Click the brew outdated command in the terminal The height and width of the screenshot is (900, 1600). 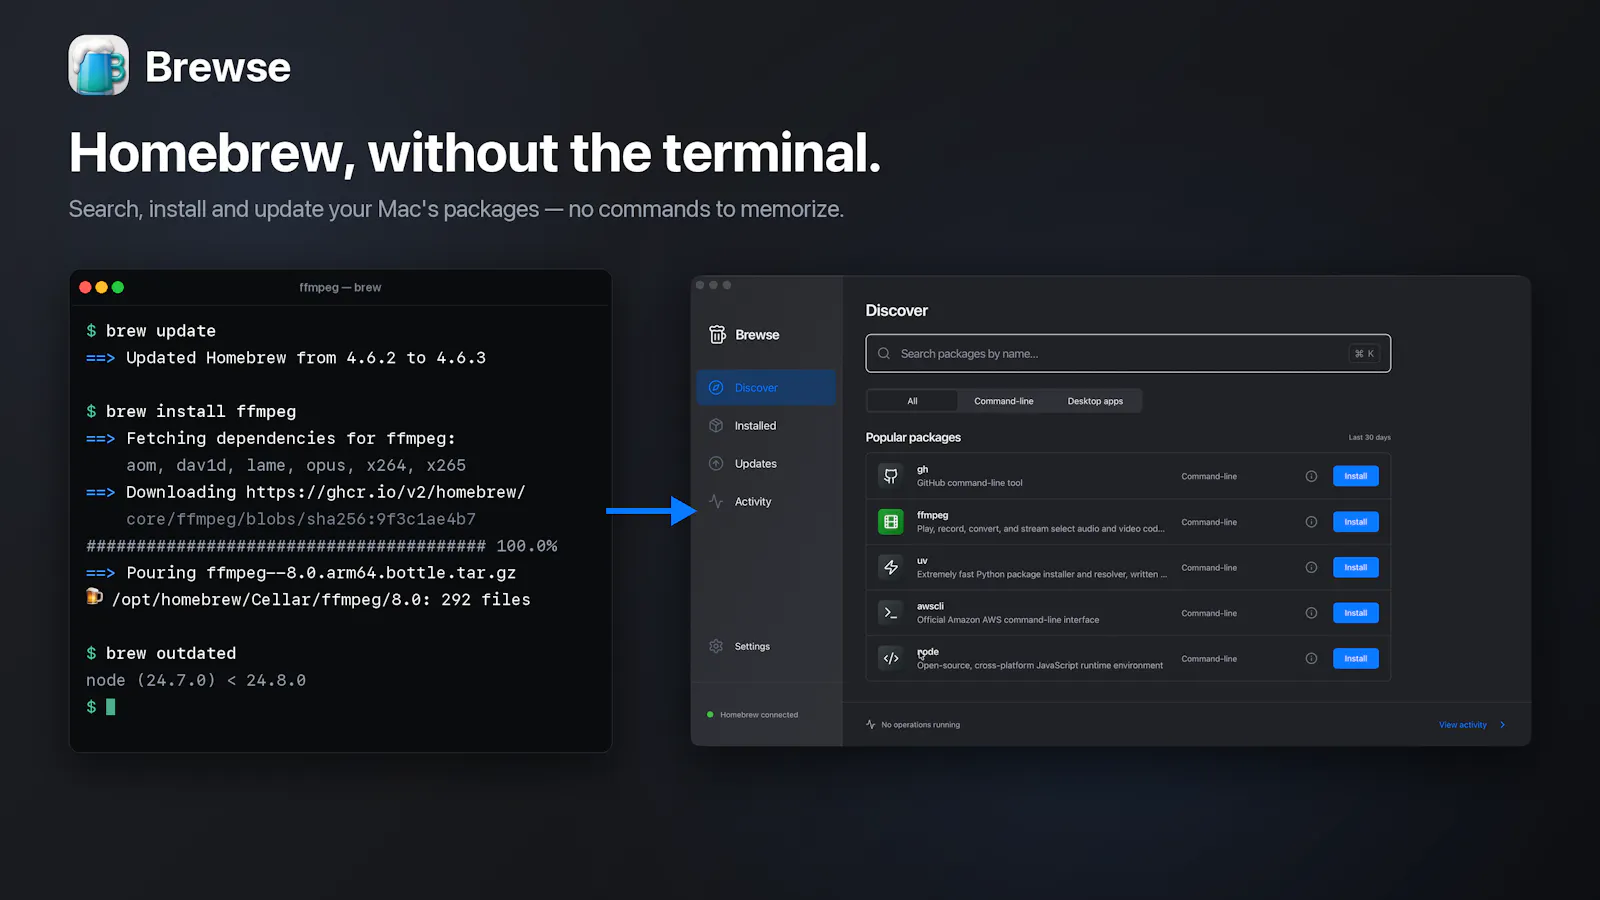171,653
